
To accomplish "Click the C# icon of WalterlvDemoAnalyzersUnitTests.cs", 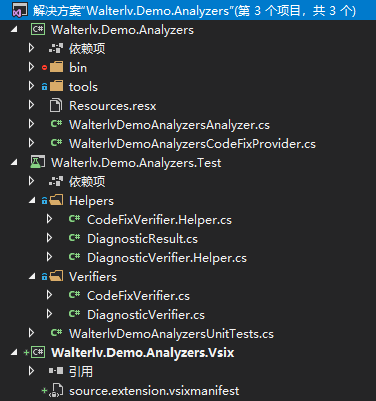I will click(x=56, y=333).
